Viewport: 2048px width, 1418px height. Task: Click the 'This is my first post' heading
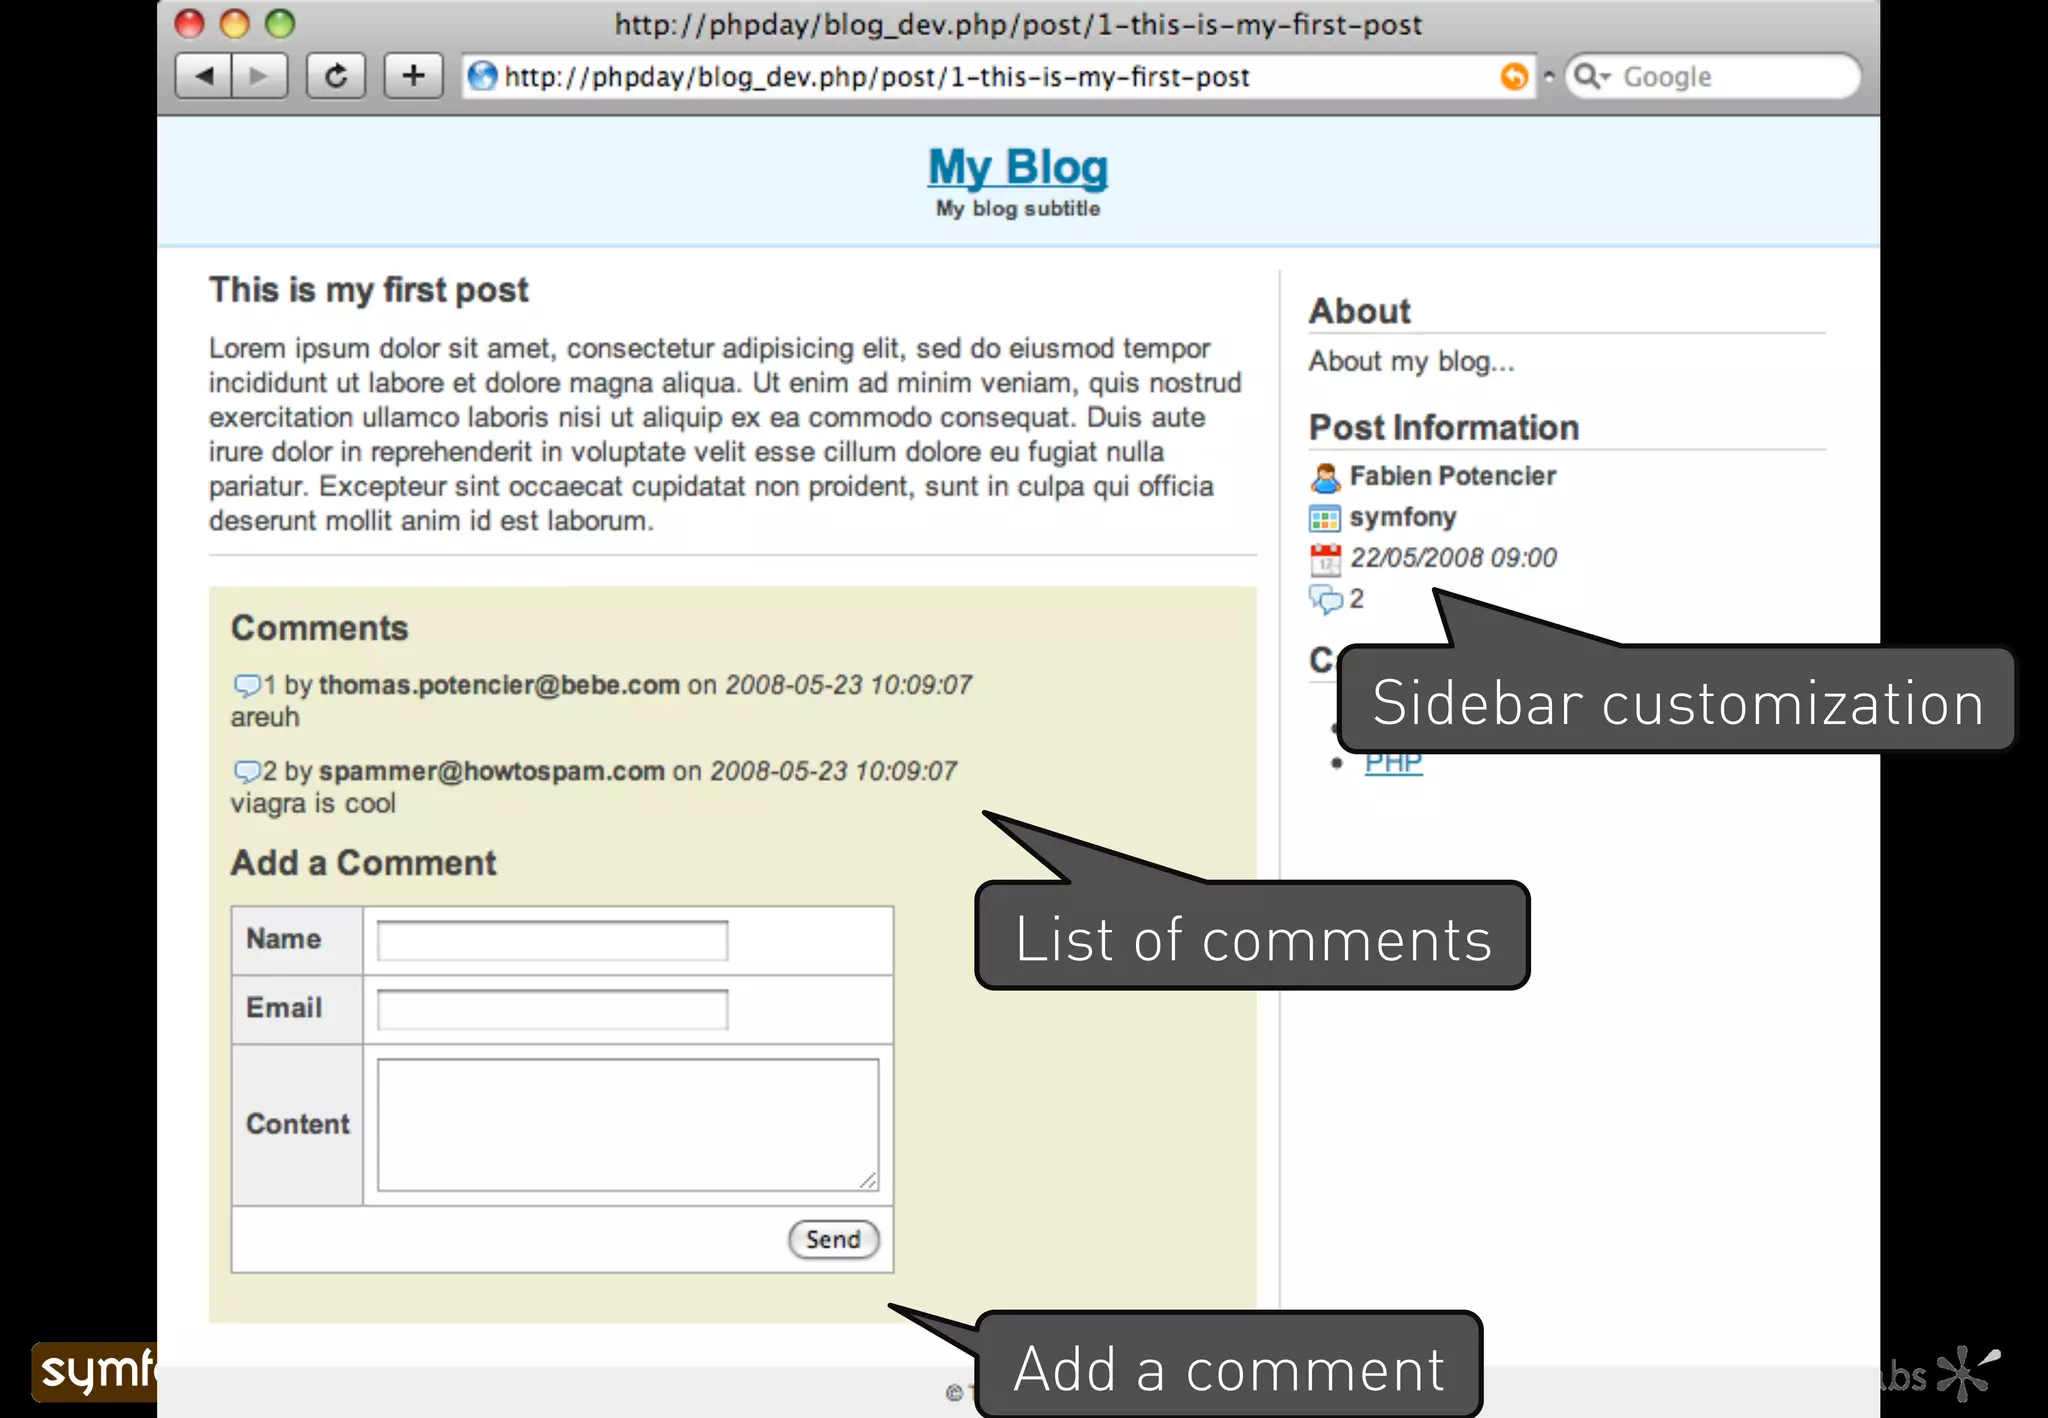click(368, 290)
